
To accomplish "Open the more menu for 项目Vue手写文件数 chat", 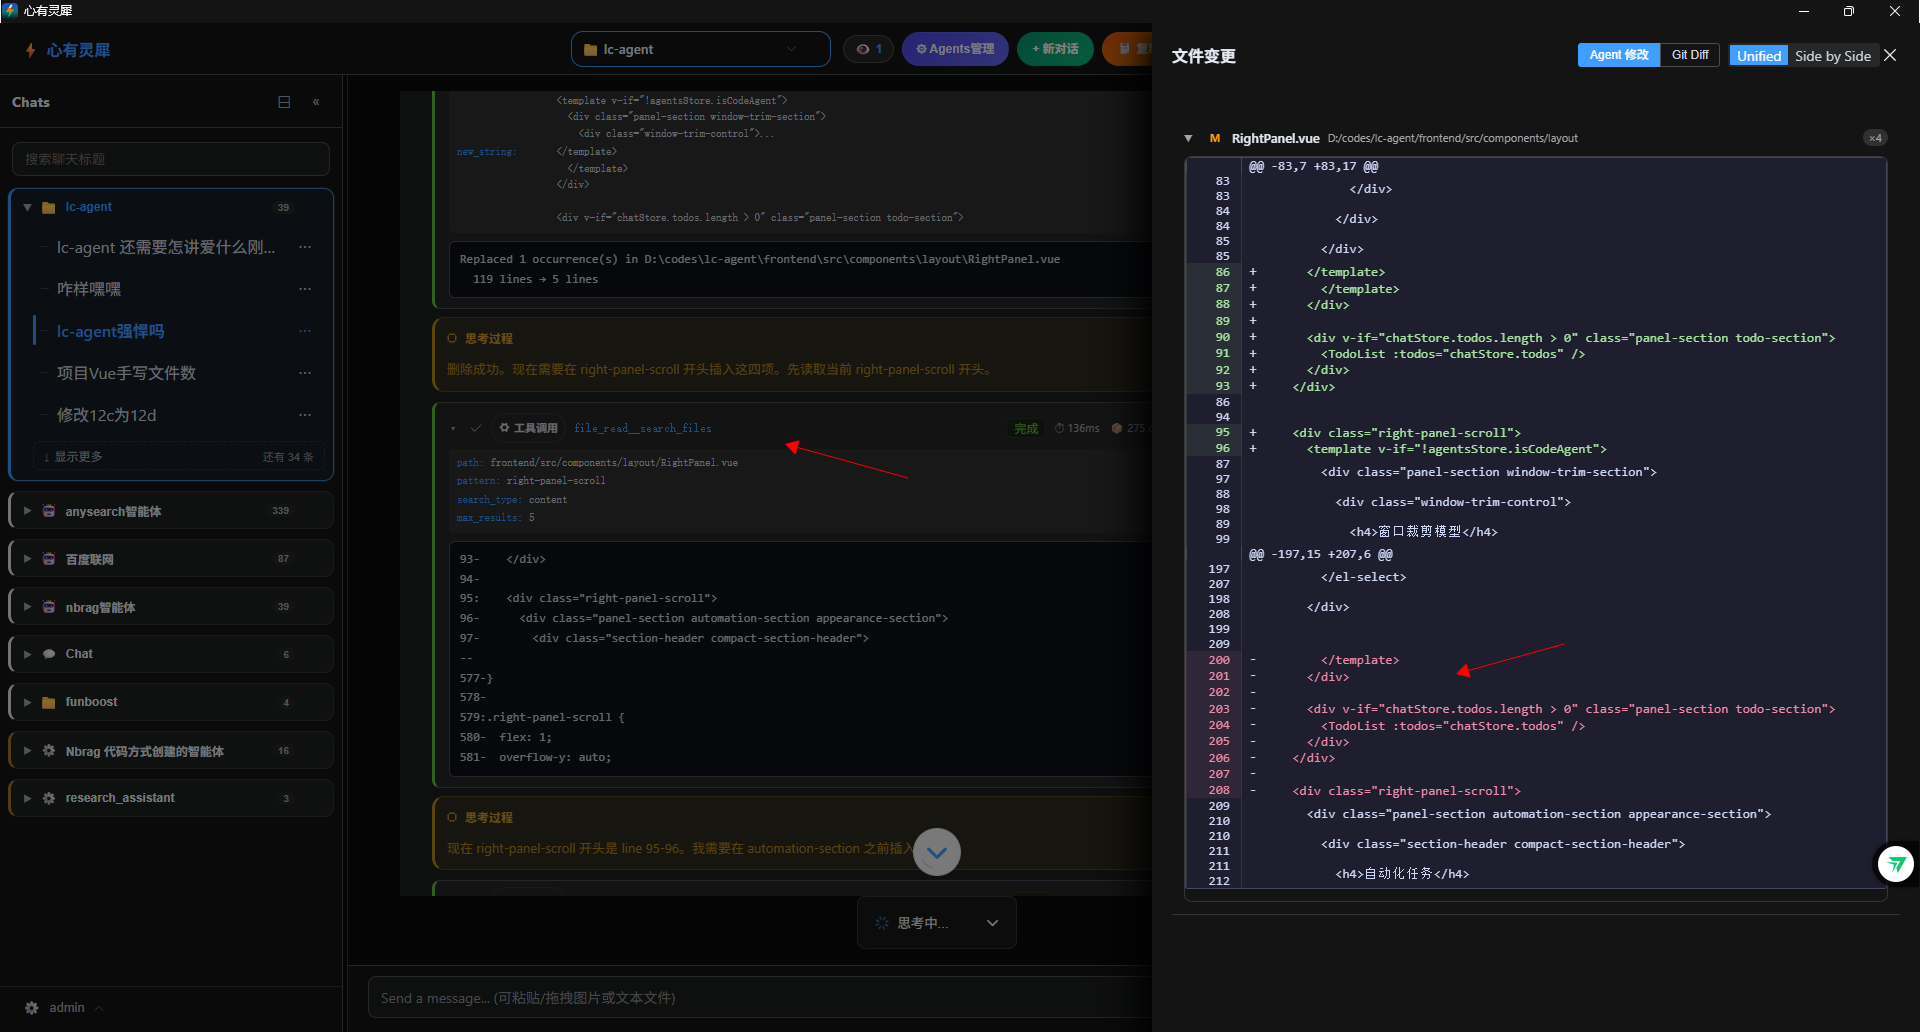I will [x=305, y=373].
